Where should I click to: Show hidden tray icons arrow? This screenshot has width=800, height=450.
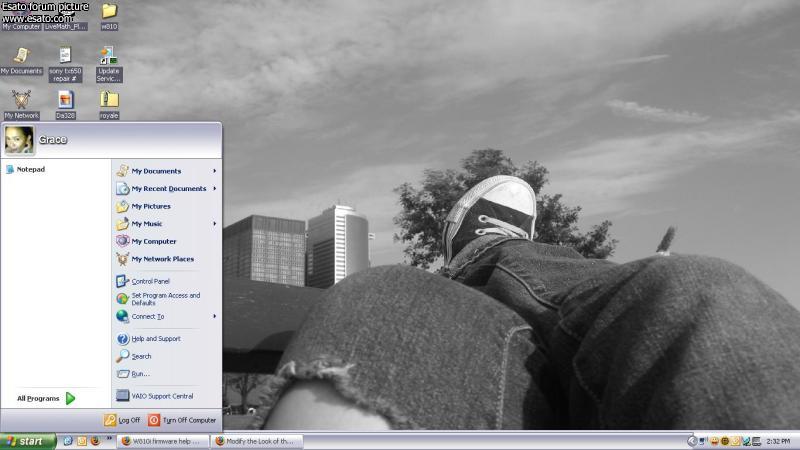(692, 441)
